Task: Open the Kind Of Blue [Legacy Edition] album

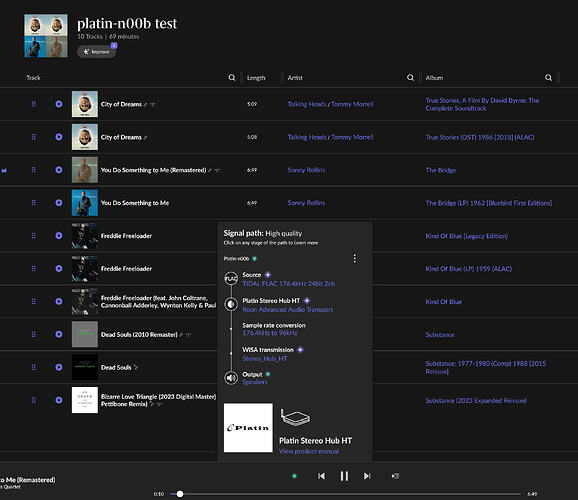Action: pyautogui.click(x=467, y=236)
